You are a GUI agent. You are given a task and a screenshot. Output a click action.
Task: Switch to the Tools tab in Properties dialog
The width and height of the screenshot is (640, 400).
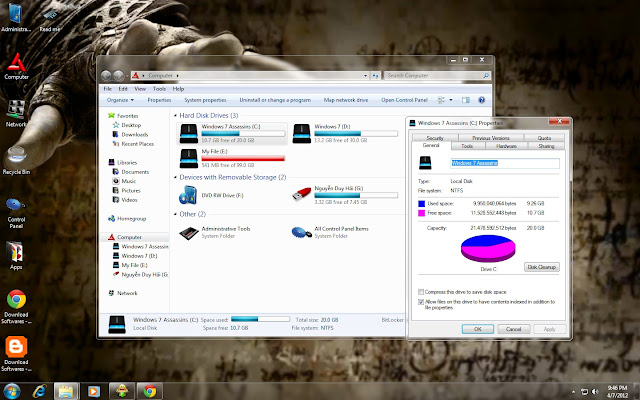(467, 146)
